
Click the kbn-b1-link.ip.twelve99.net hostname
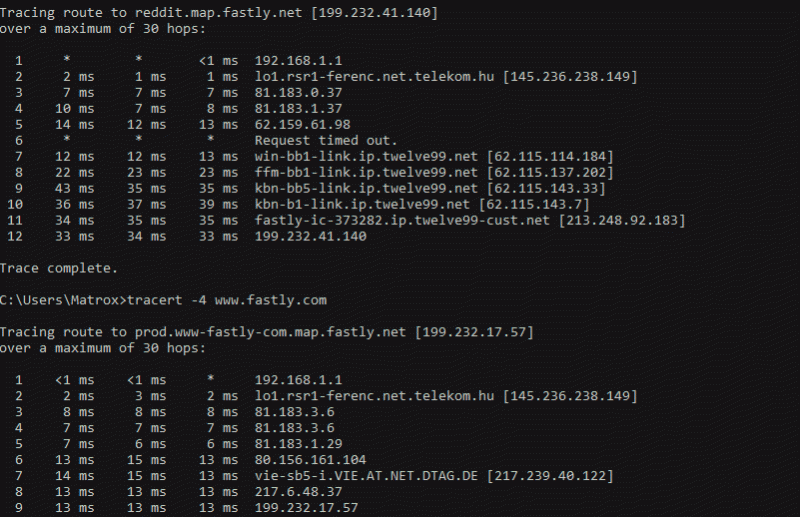coord(362,205)
